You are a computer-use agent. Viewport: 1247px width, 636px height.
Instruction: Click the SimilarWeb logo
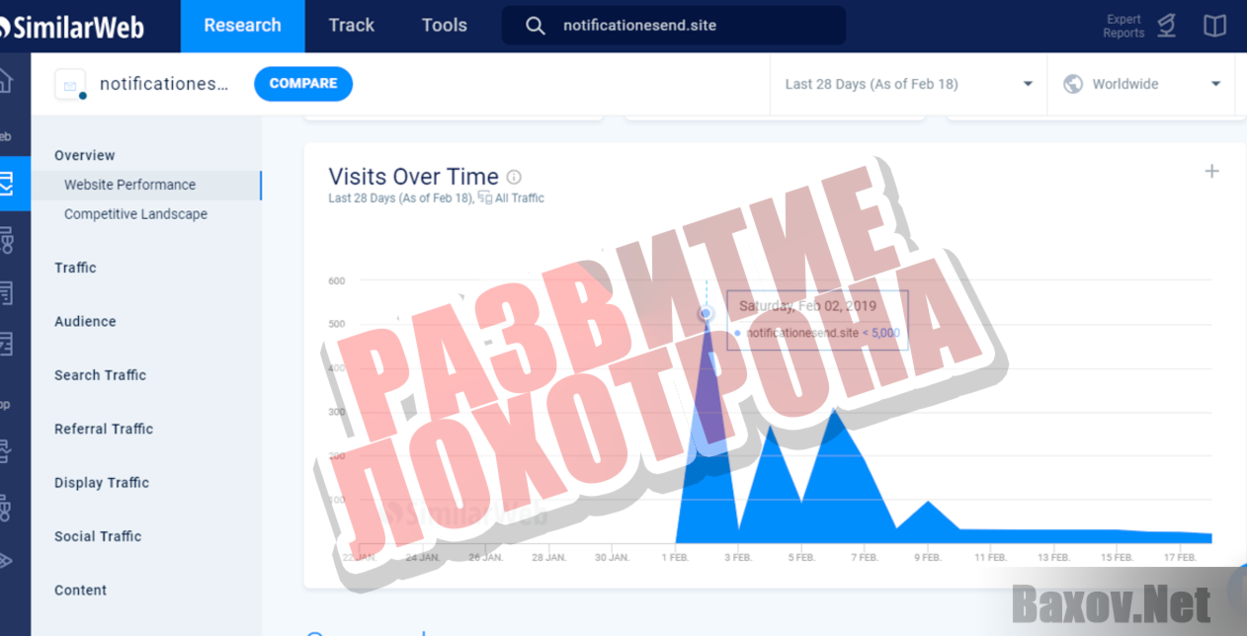point(72,27)
